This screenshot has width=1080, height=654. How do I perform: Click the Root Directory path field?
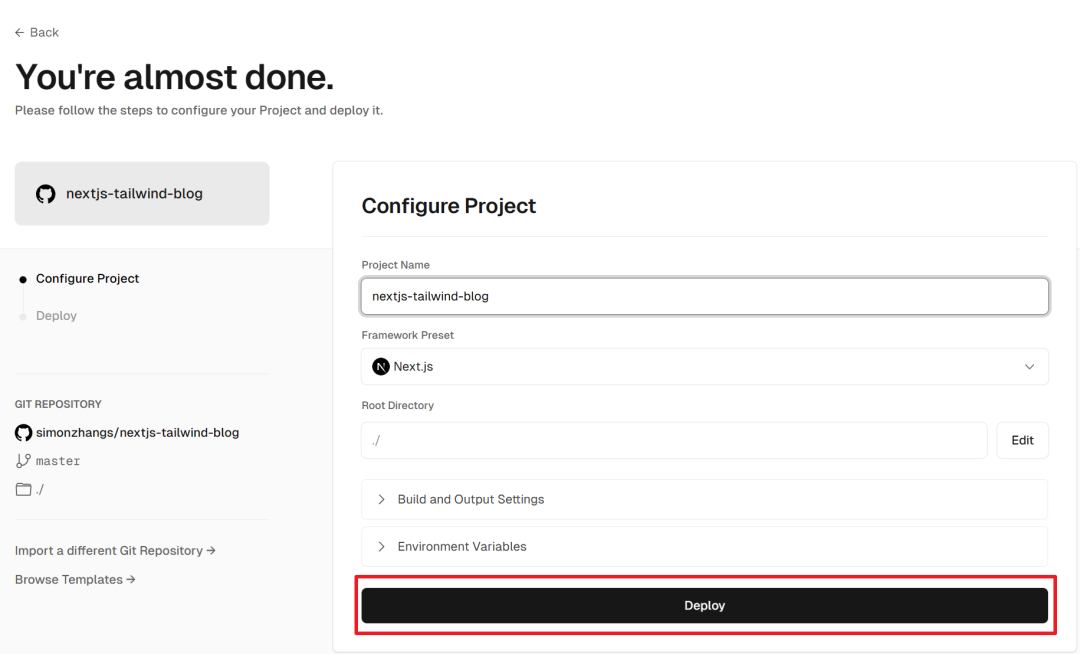[x=674, y=441]
